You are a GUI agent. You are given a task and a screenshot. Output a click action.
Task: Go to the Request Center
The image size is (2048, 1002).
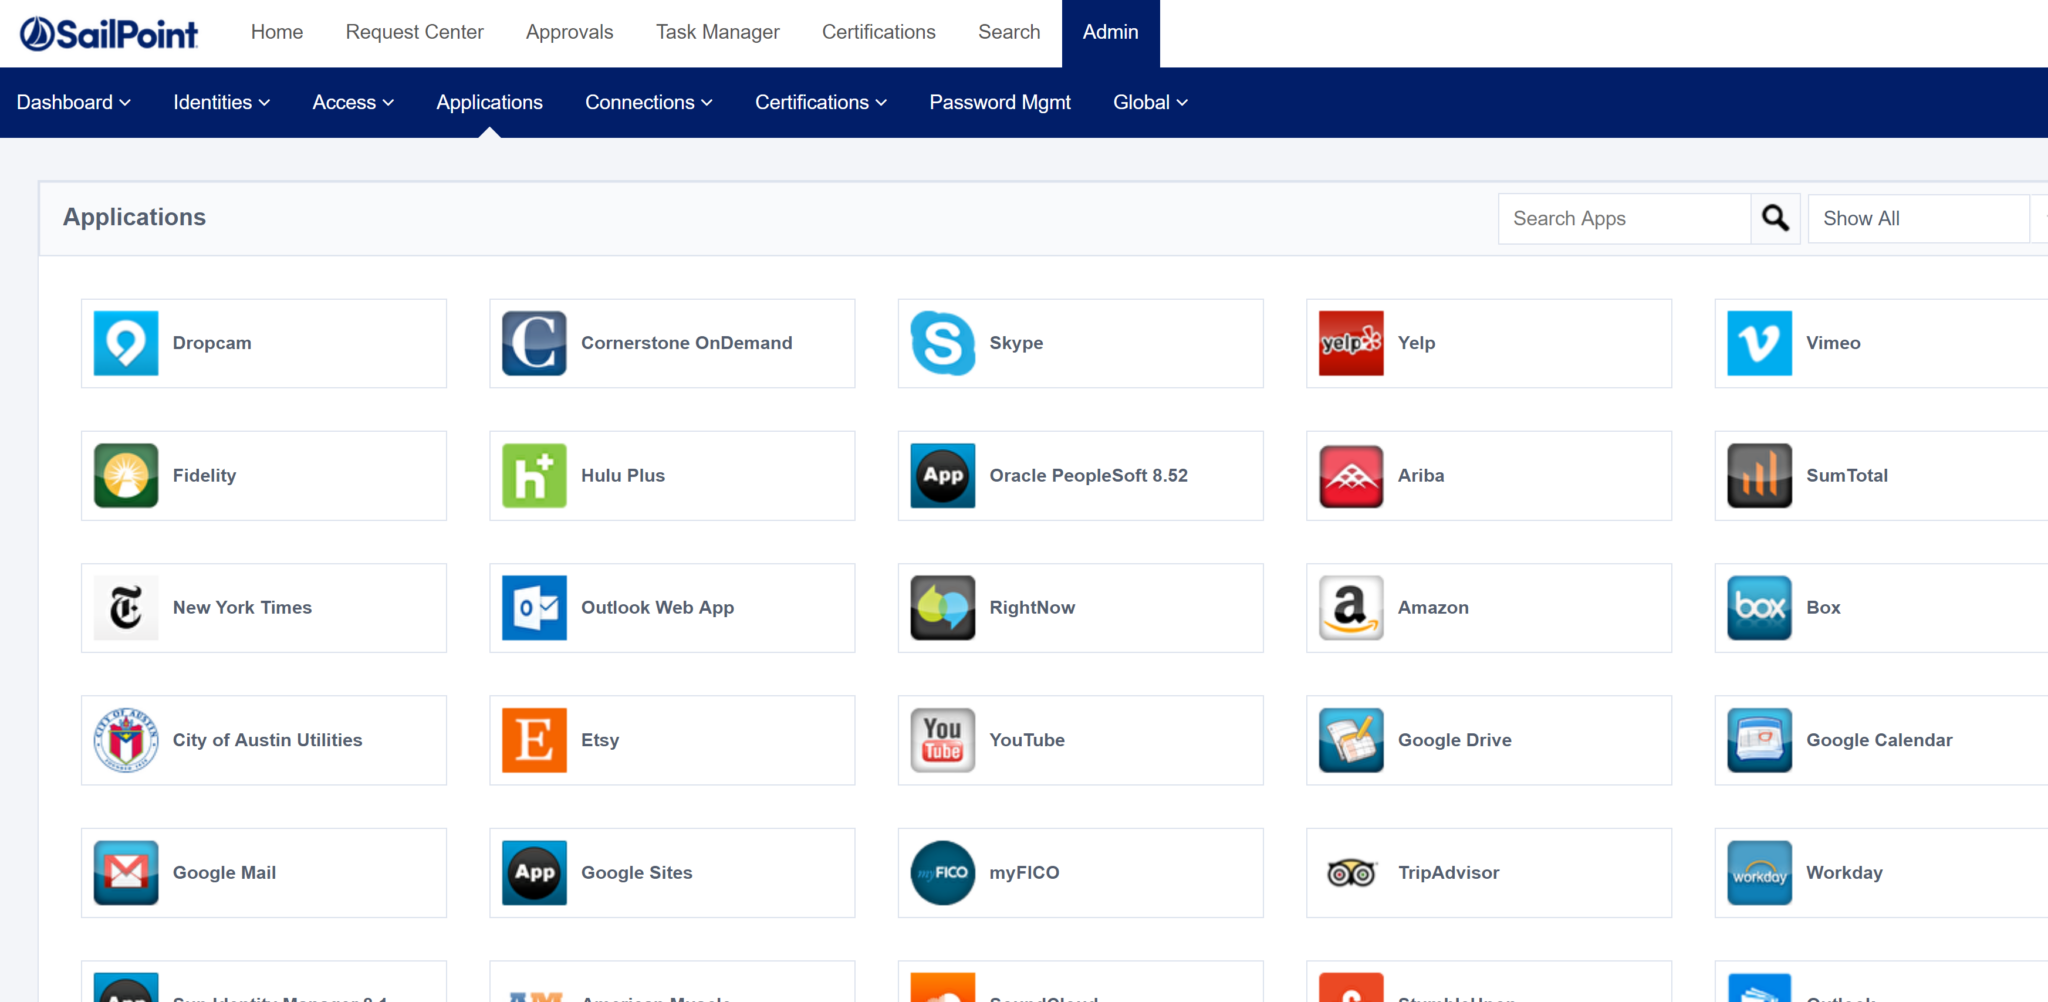(x=414, y=32)
